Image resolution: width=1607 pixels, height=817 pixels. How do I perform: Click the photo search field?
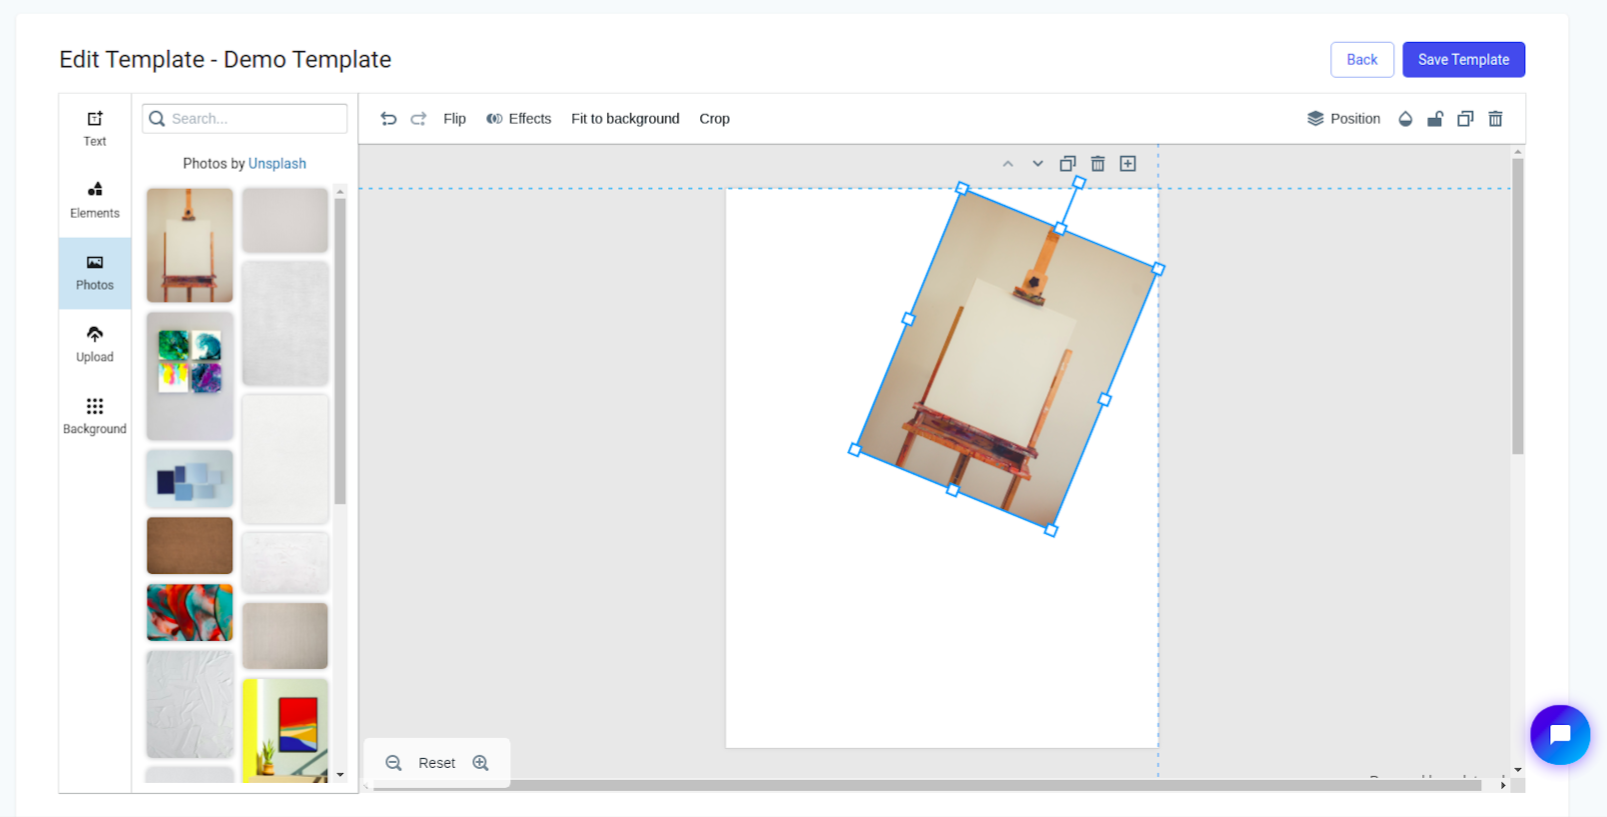[245, 118]
